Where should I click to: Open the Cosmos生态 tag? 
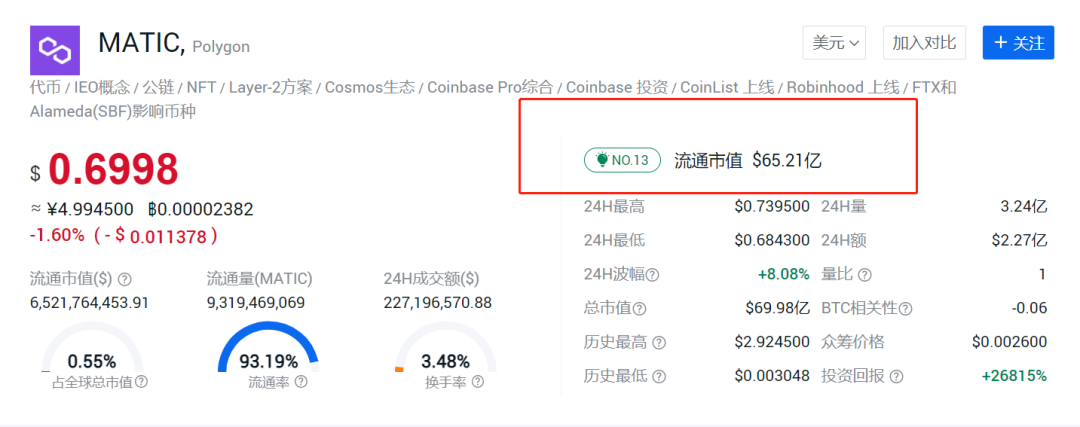(370, 87)
